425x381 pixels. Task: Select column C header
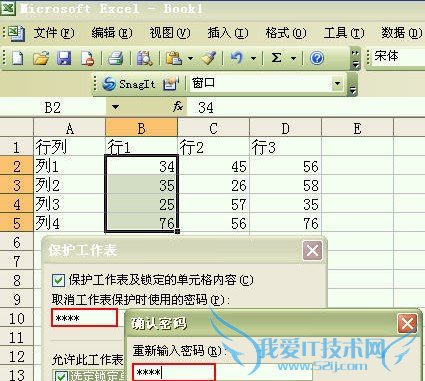click(x=213, y=128)
